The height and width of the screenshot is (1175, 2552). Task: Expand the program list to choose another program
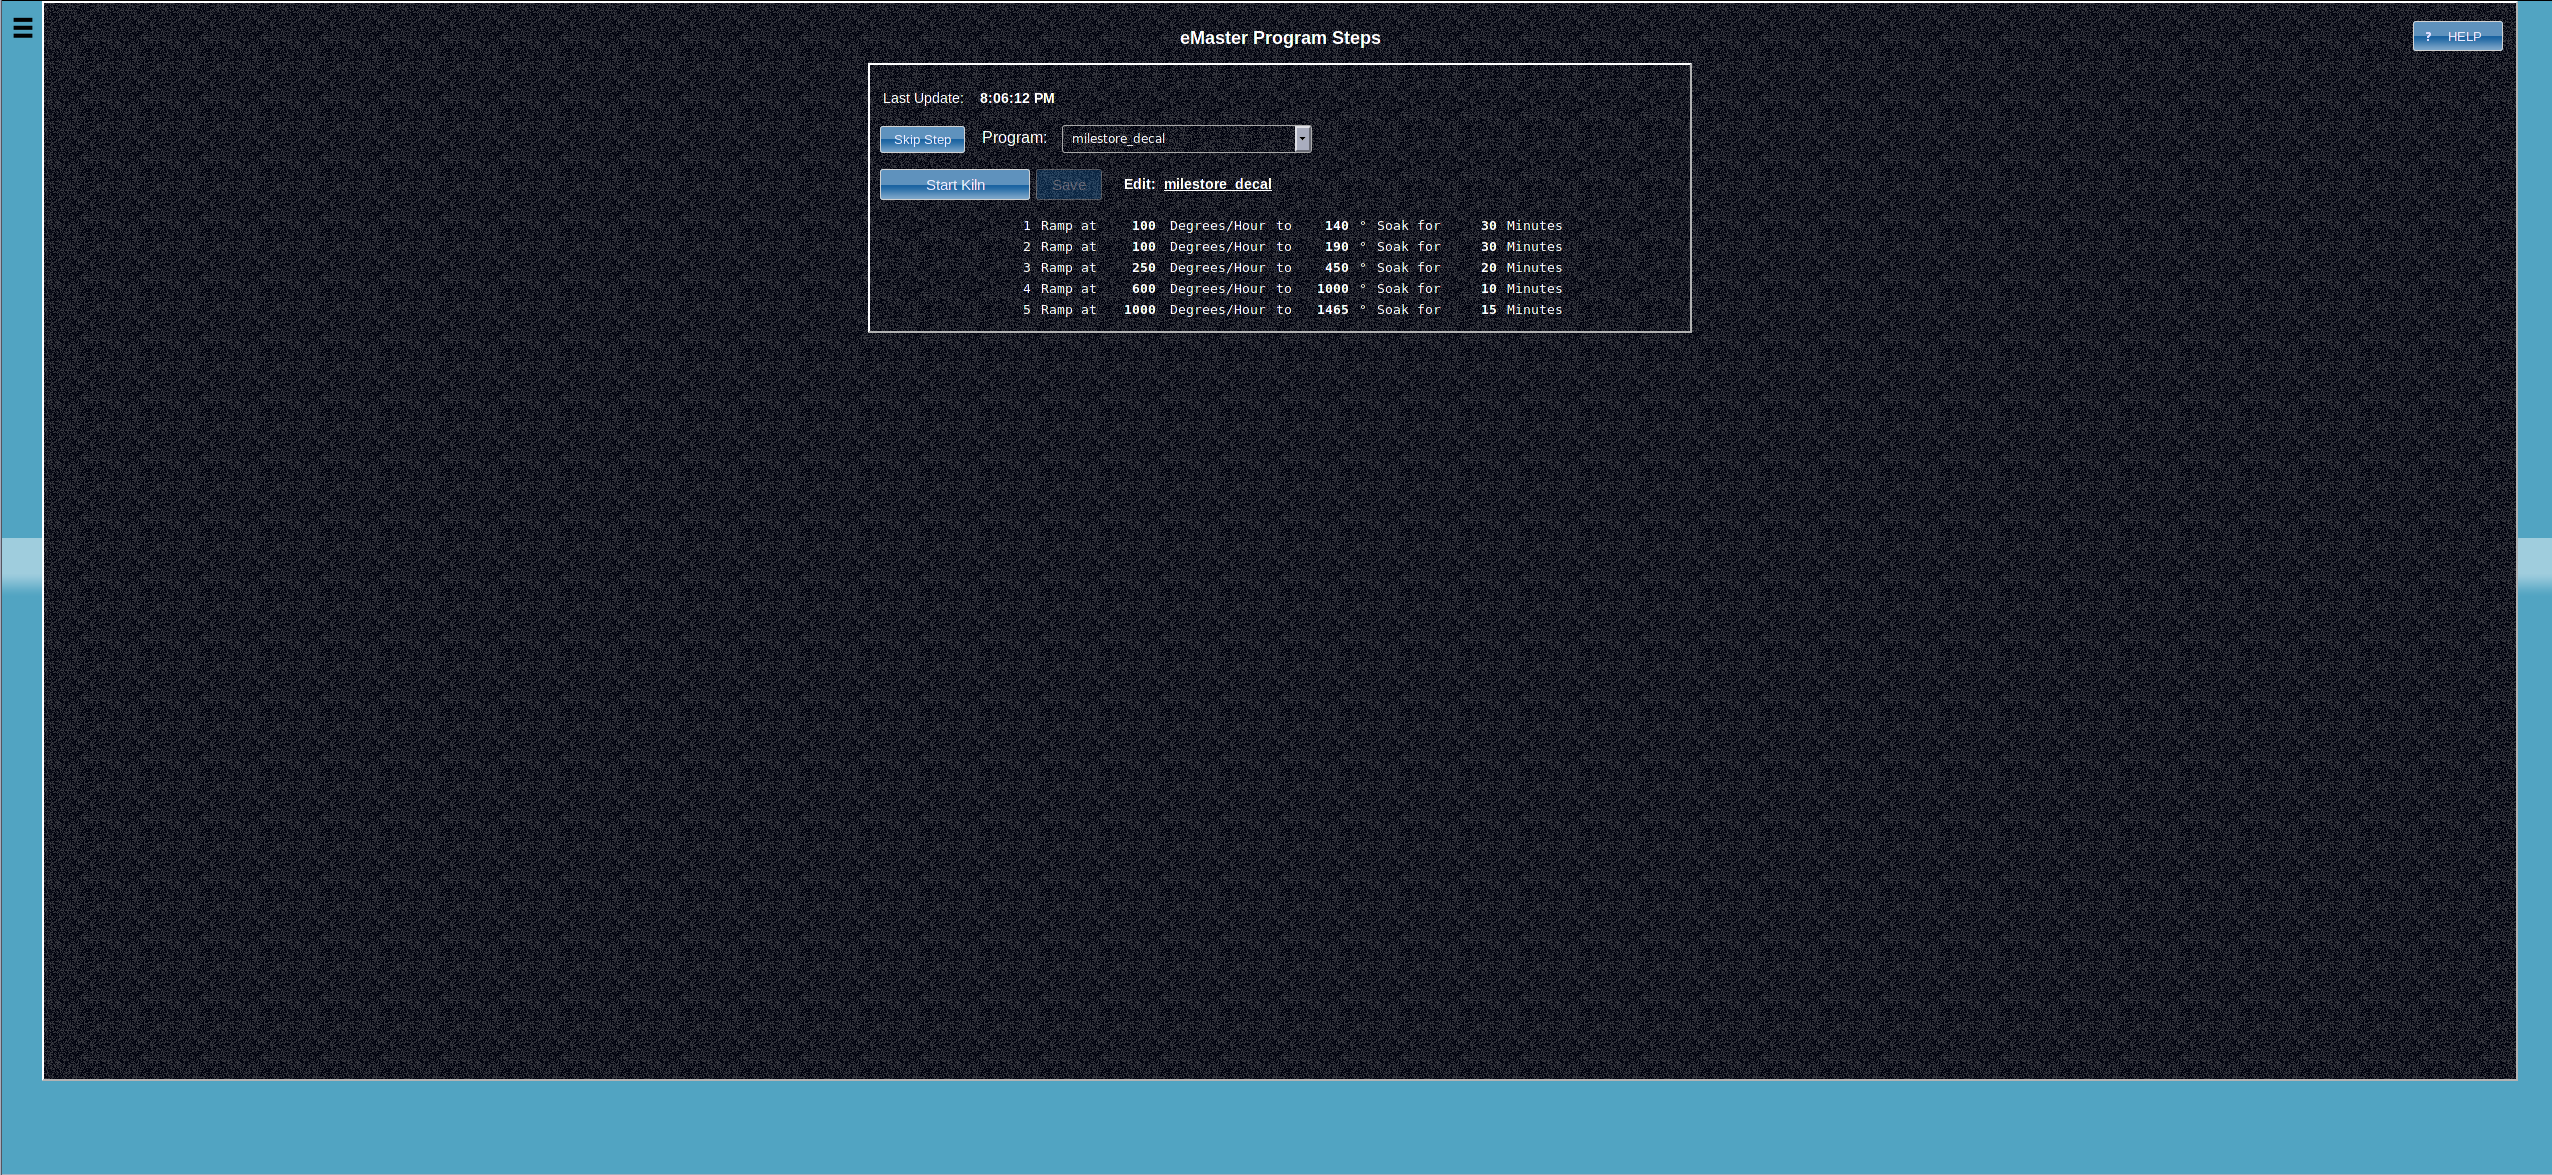click(x=1303, y=138)
